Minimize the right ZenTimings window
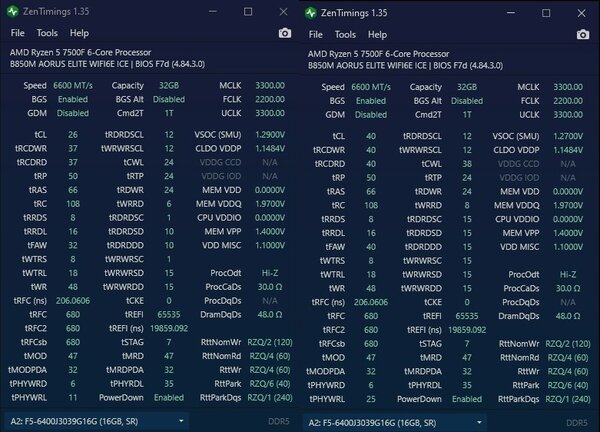The image size is (600, 432). [511, 13]
